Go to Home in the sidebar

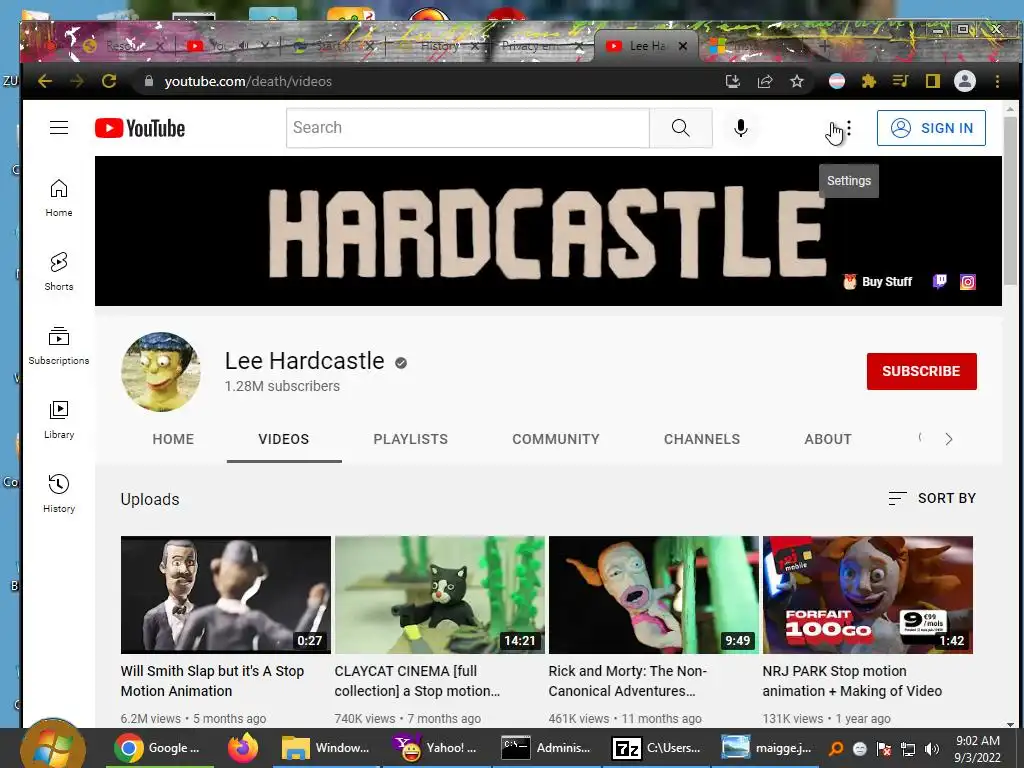(x=59, y=198)
